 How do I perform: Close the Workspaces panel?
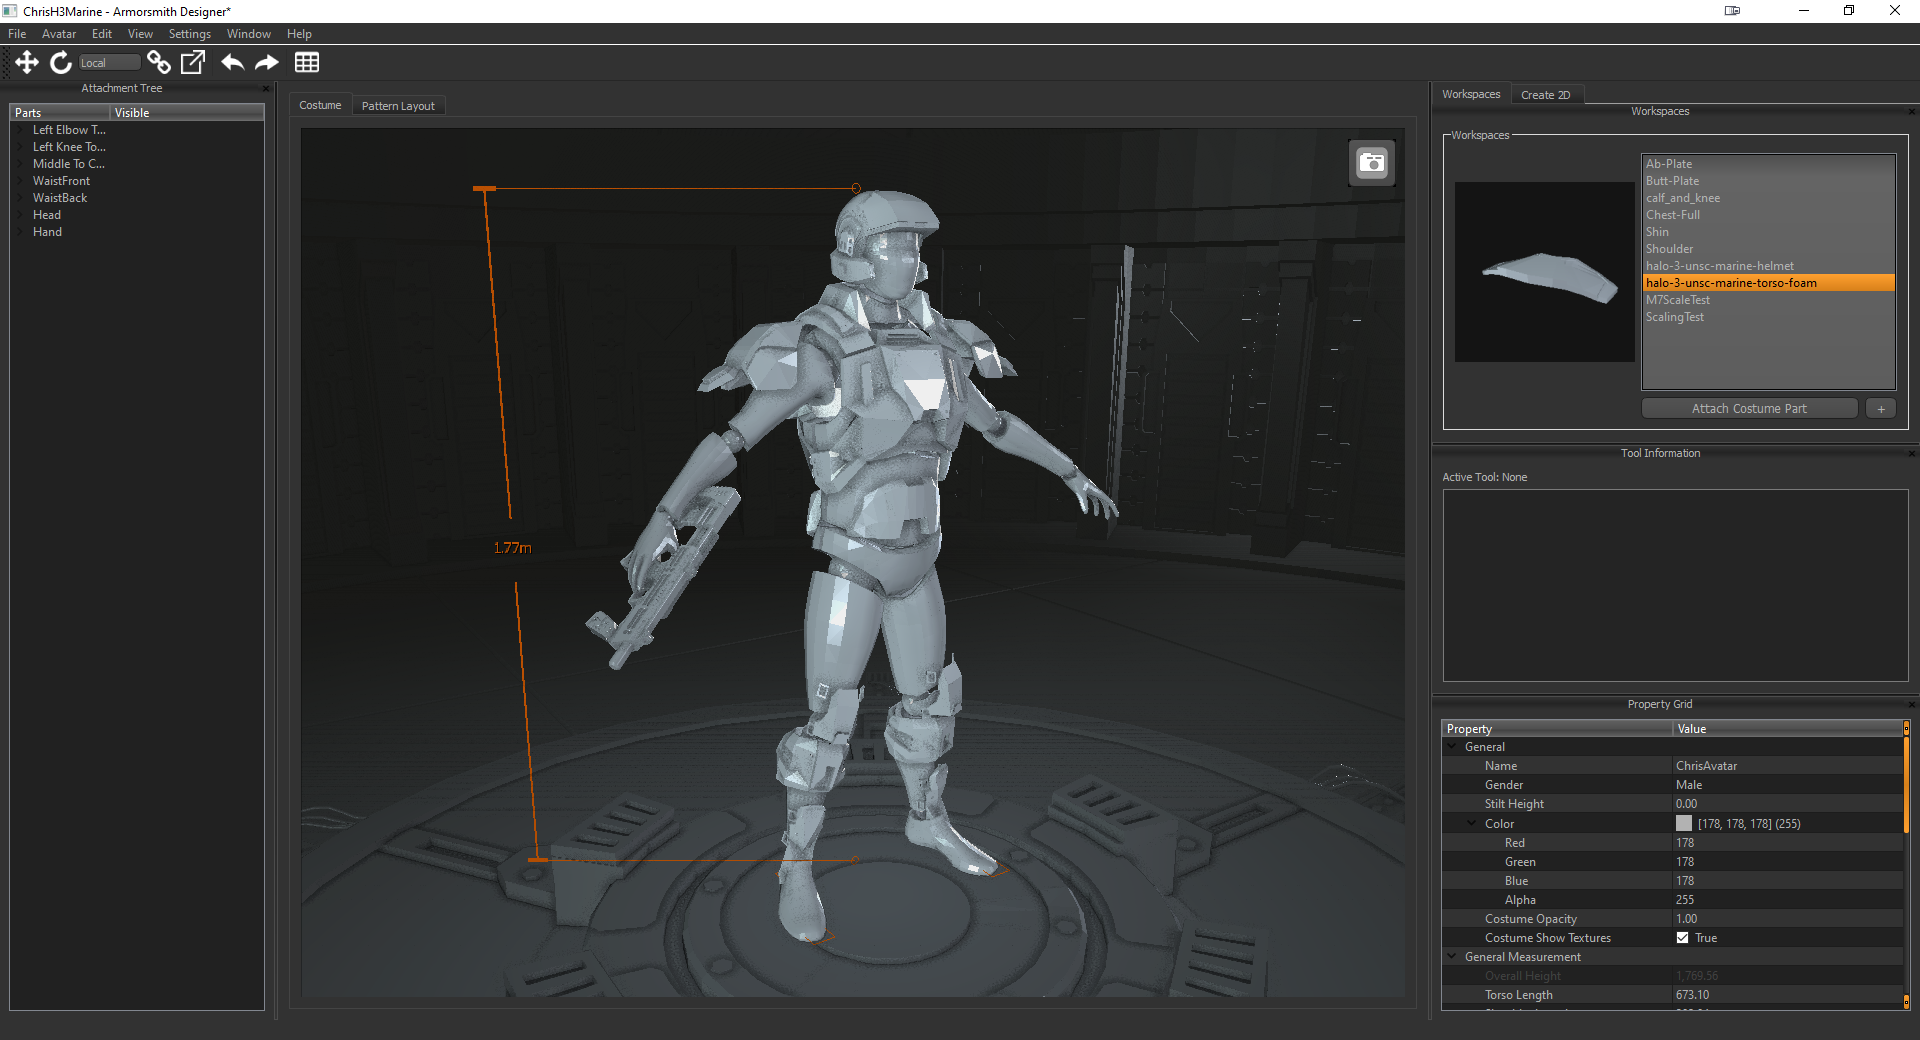tap(1912, 111)
